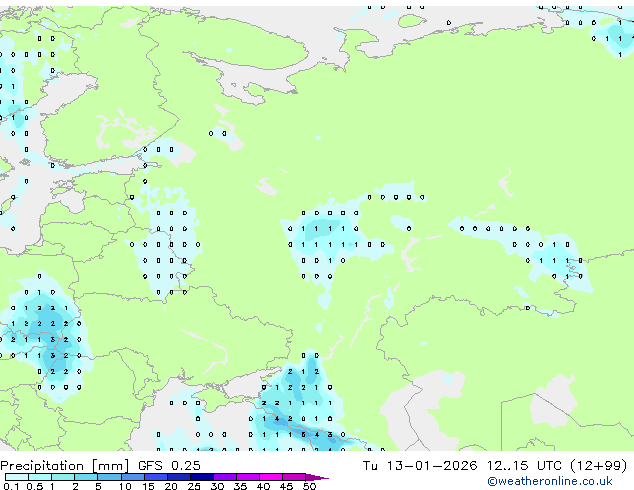Click the 15–20 mm legend color swatch
Screen dimensions: 634x490
[x=156, y=477]
